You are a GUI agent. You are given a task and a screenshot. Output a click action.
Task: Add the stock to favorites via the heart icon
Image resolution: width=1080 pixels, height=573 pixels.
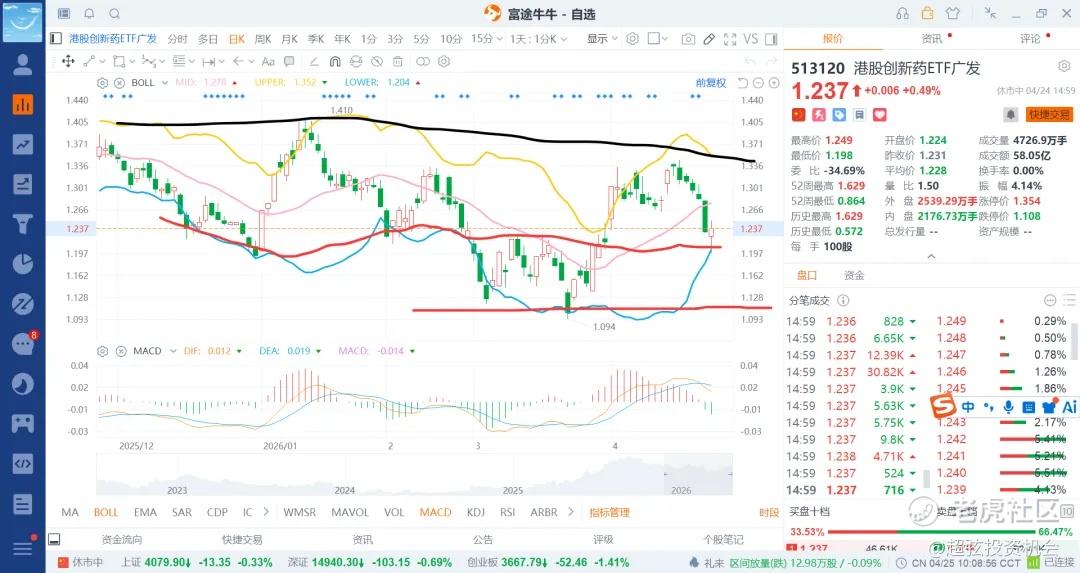(x=880, y=114)
